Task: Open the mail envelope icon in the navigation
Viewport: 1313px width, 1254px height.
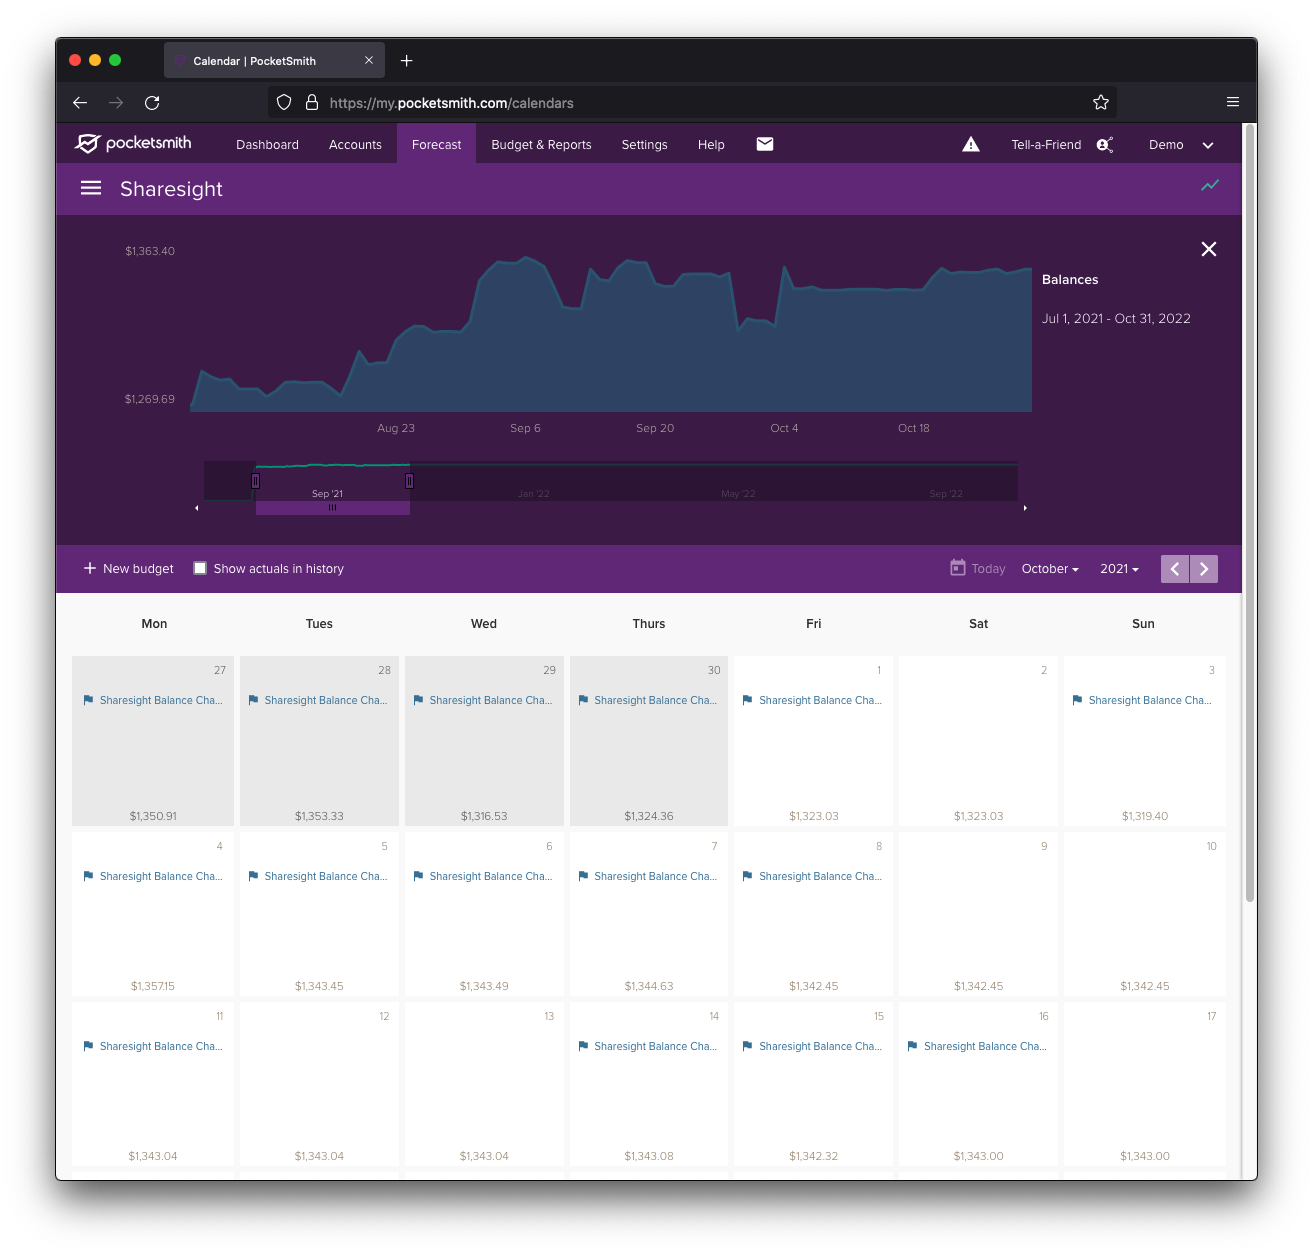Action: coord(764,144)
